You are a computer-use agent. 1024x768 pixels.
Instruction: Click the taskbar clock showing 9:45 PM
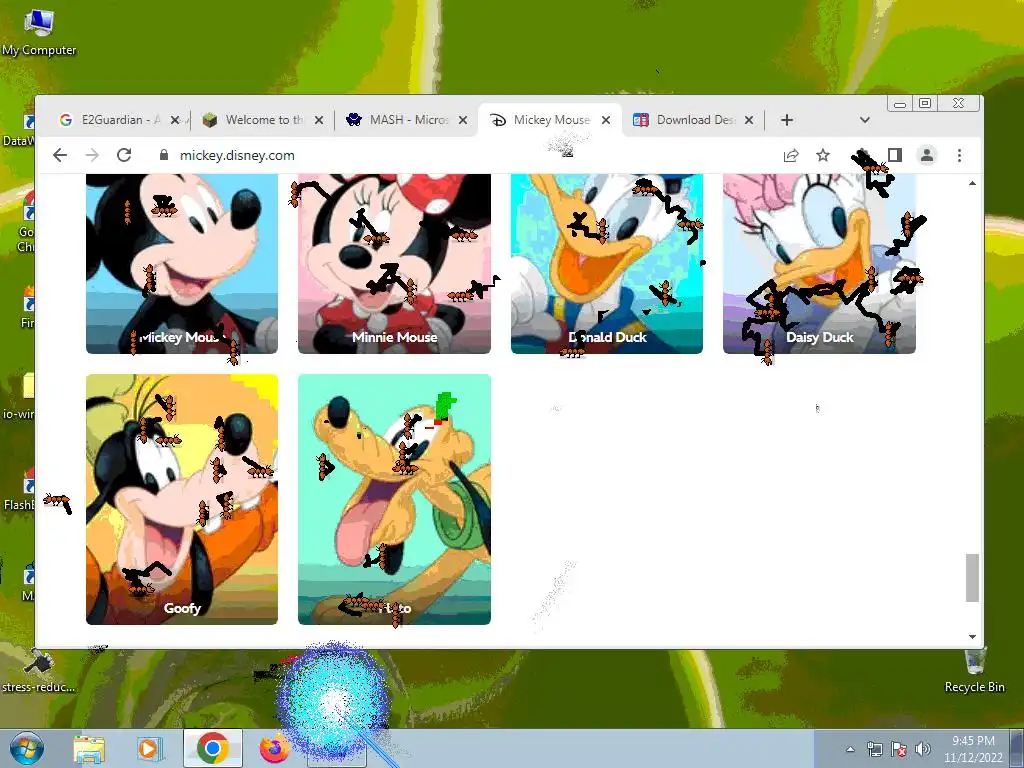973,749
